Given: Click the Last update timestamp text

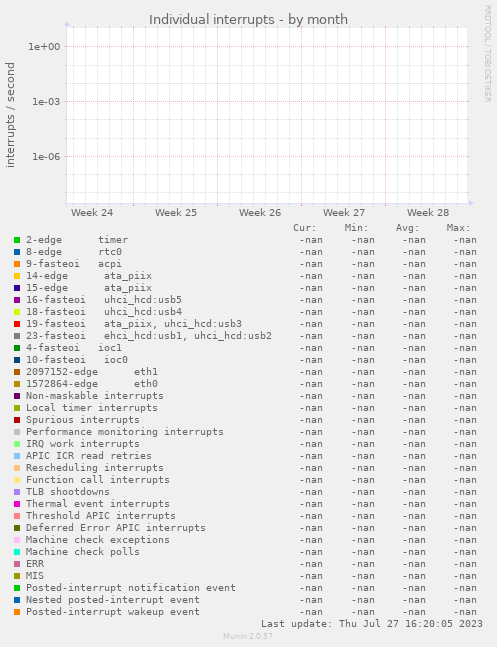Looking at the screenshot, I should [372, 623].
